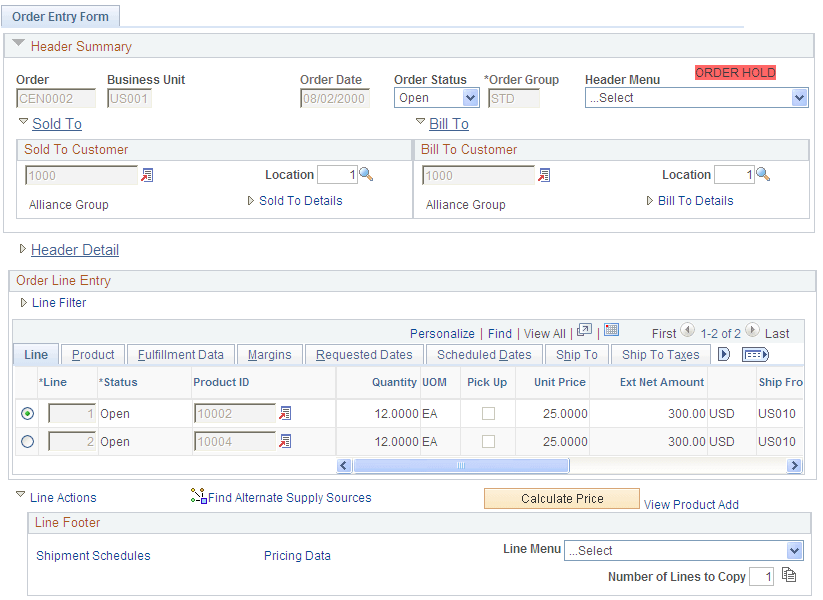Select radio button for line 2
The height and width of the screenshot is (600, 823).
[27, 441]
